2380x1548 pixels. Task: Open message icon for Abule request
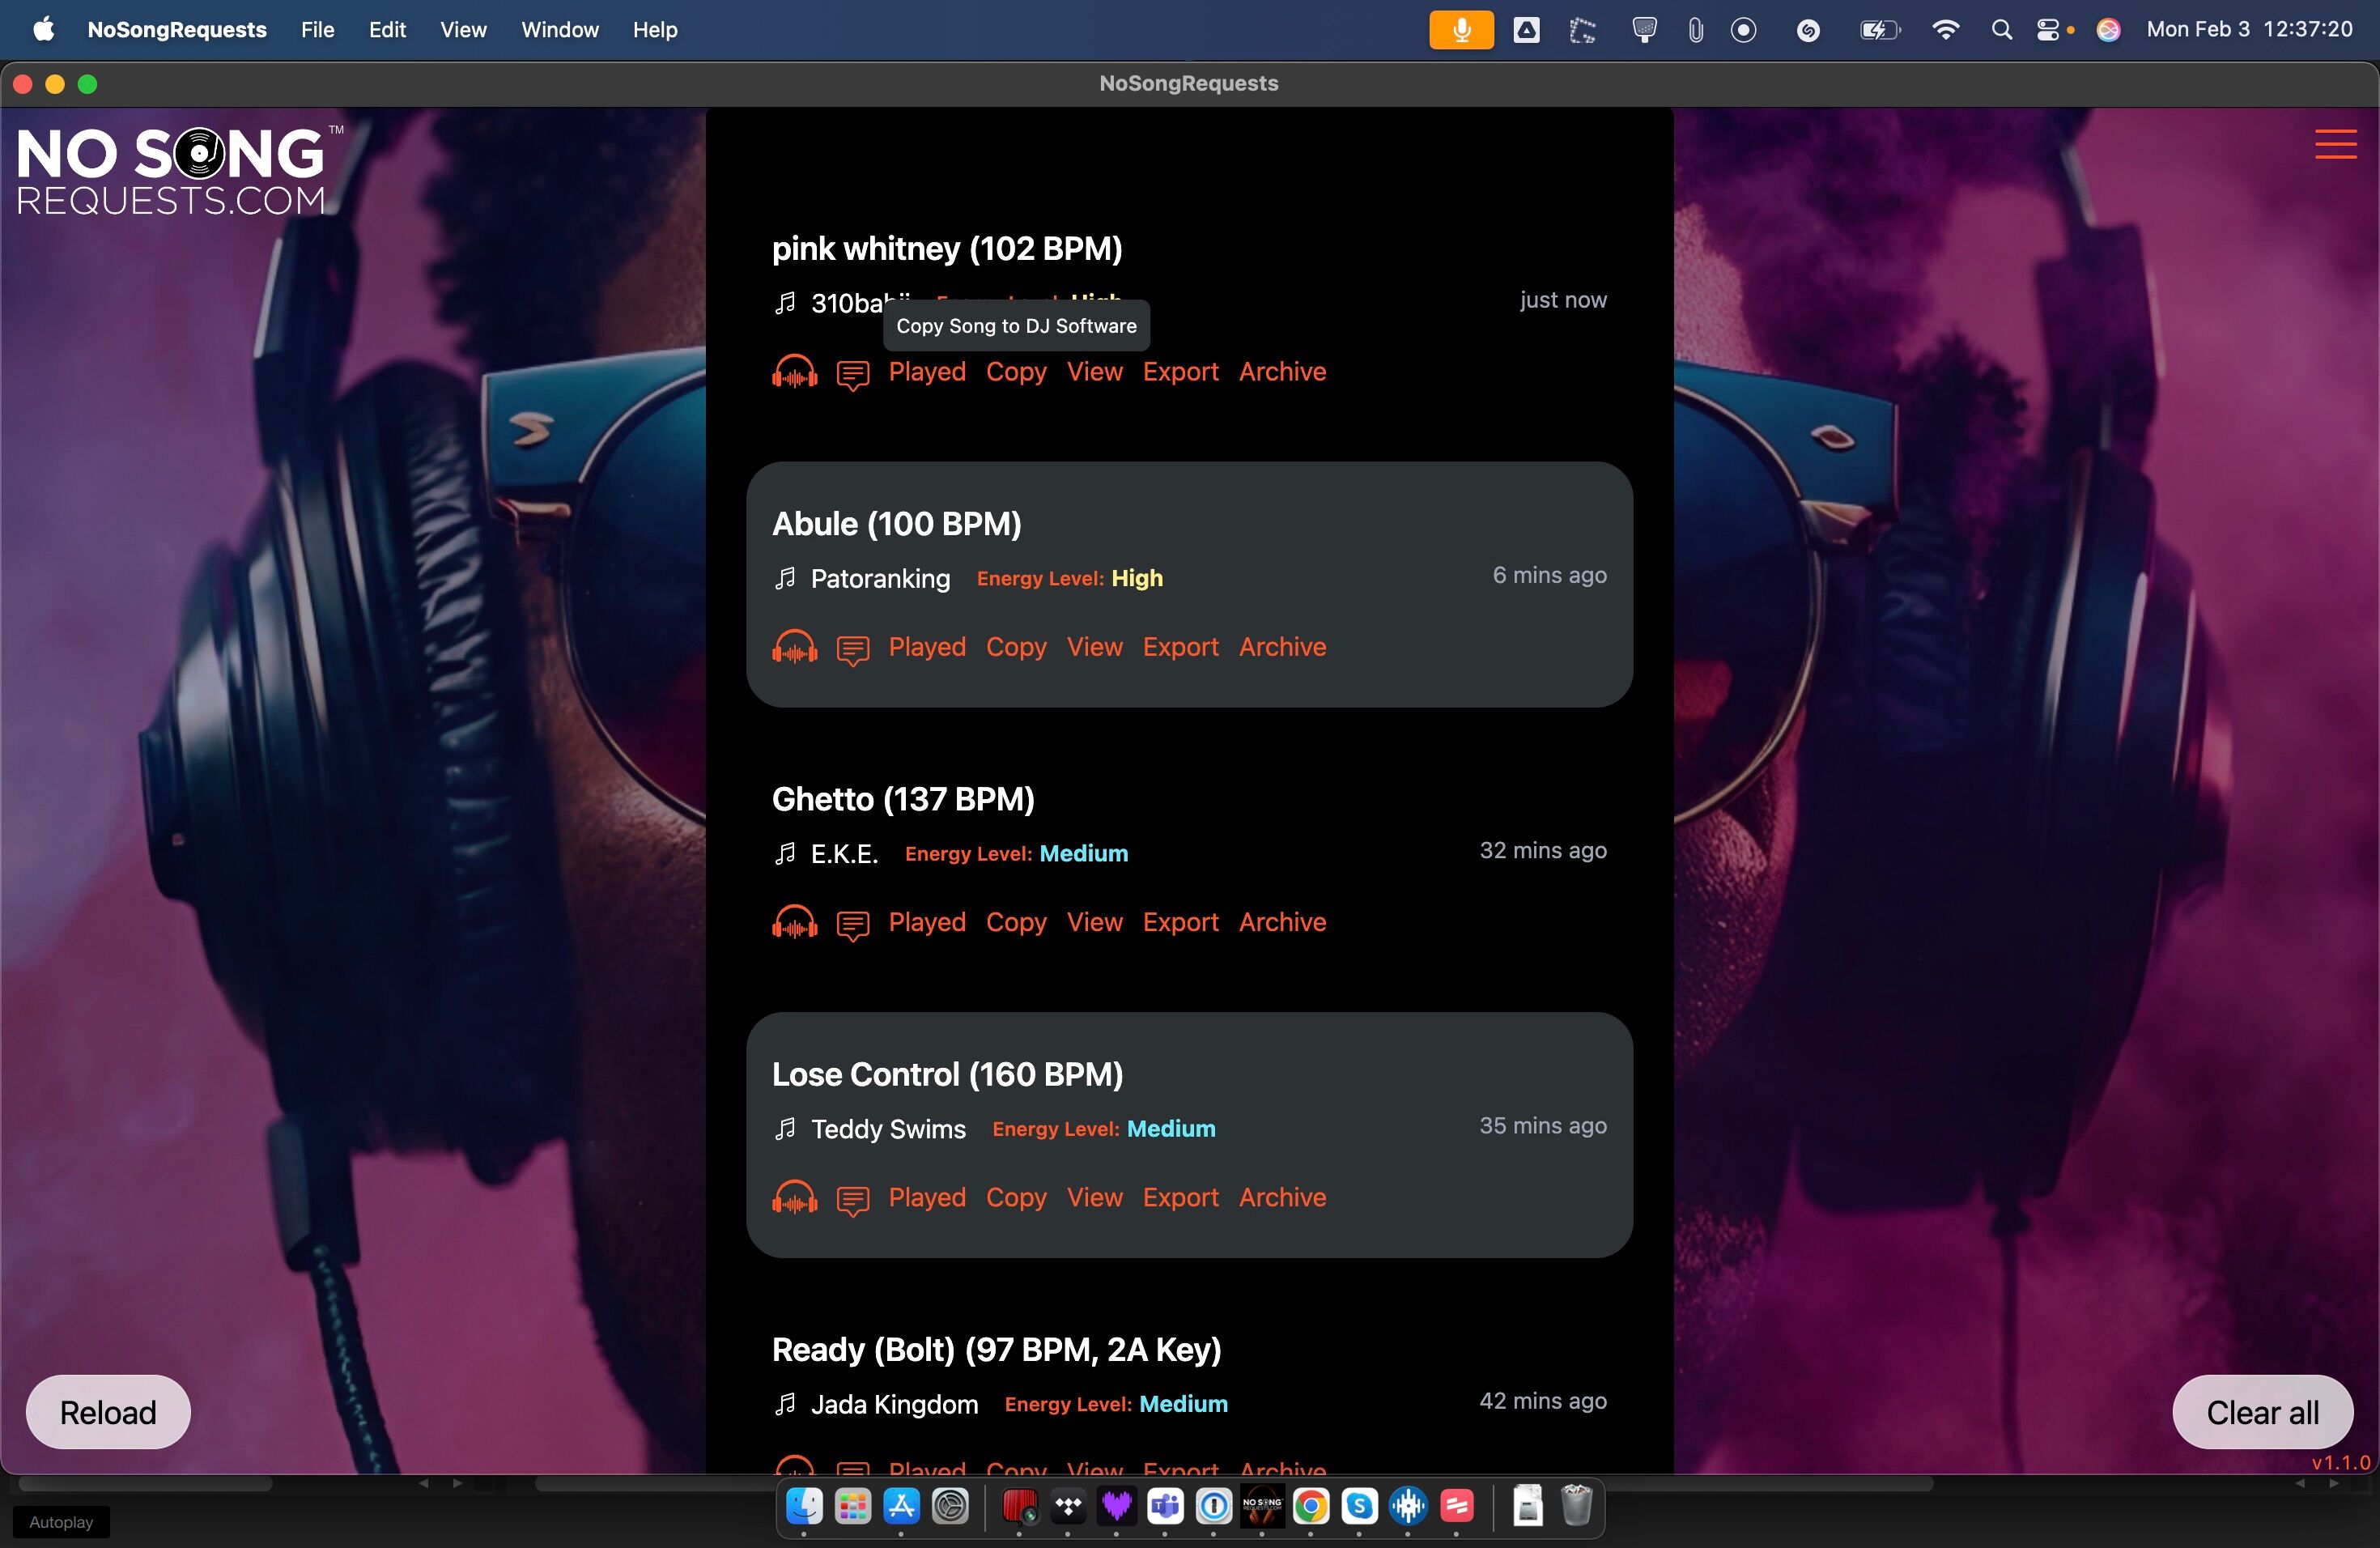[x=852, y=649]
